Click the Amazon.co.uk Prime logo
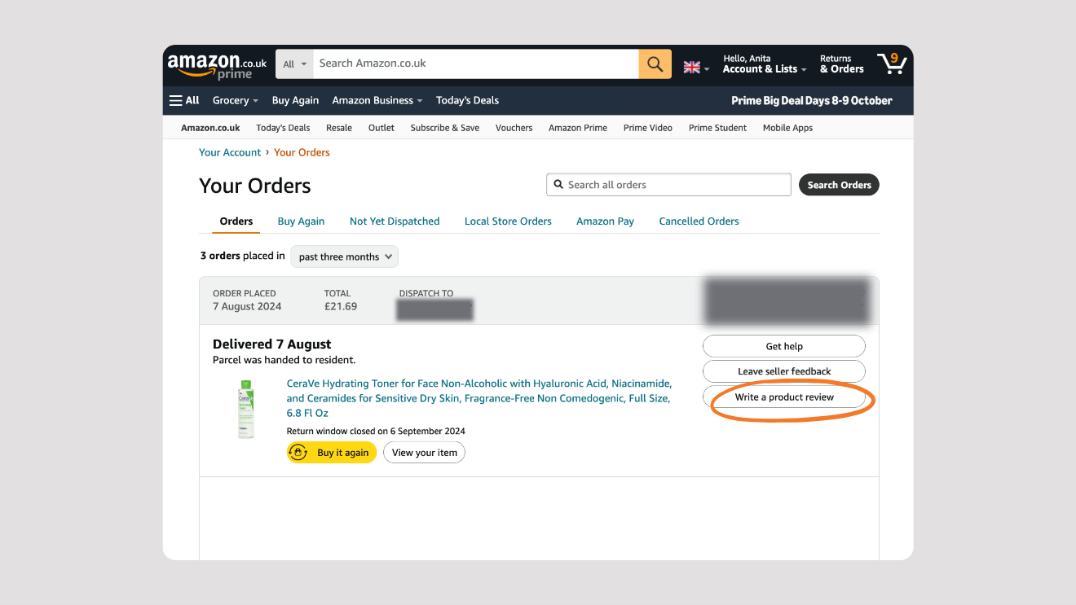 [x=217, y=66]
